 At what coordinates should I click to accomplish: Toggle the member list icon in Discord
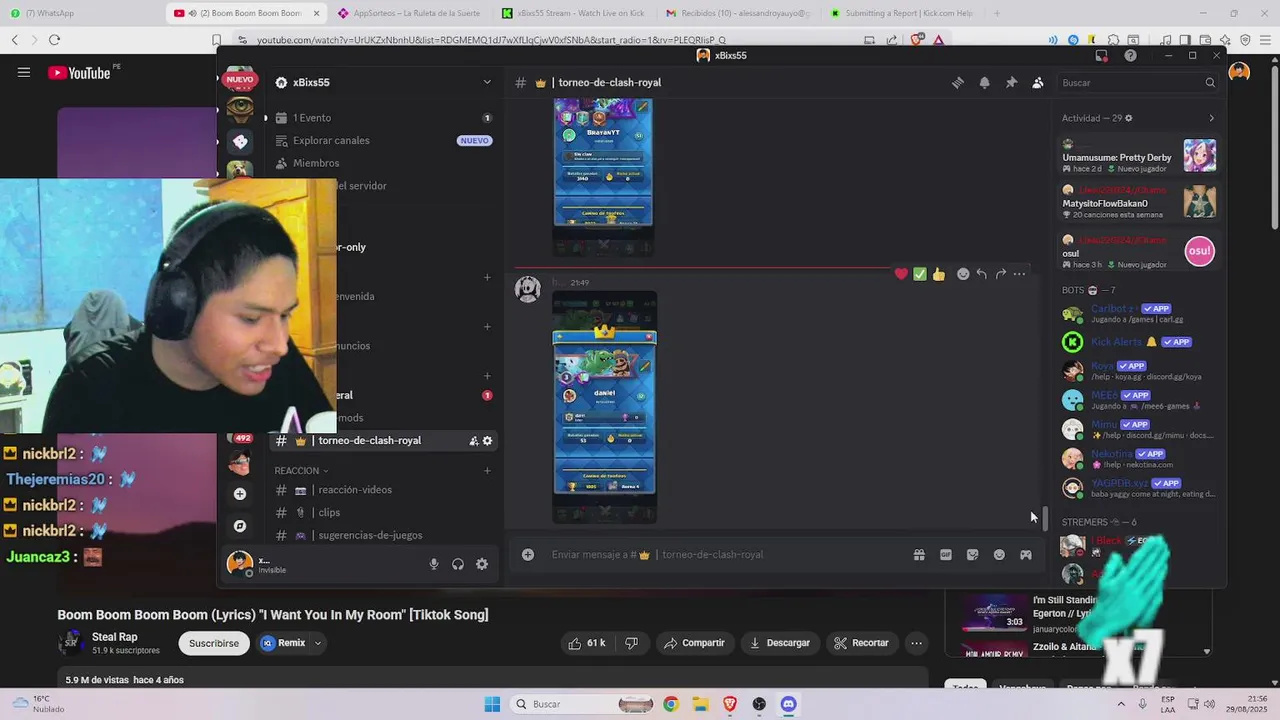click(1038, 83)
